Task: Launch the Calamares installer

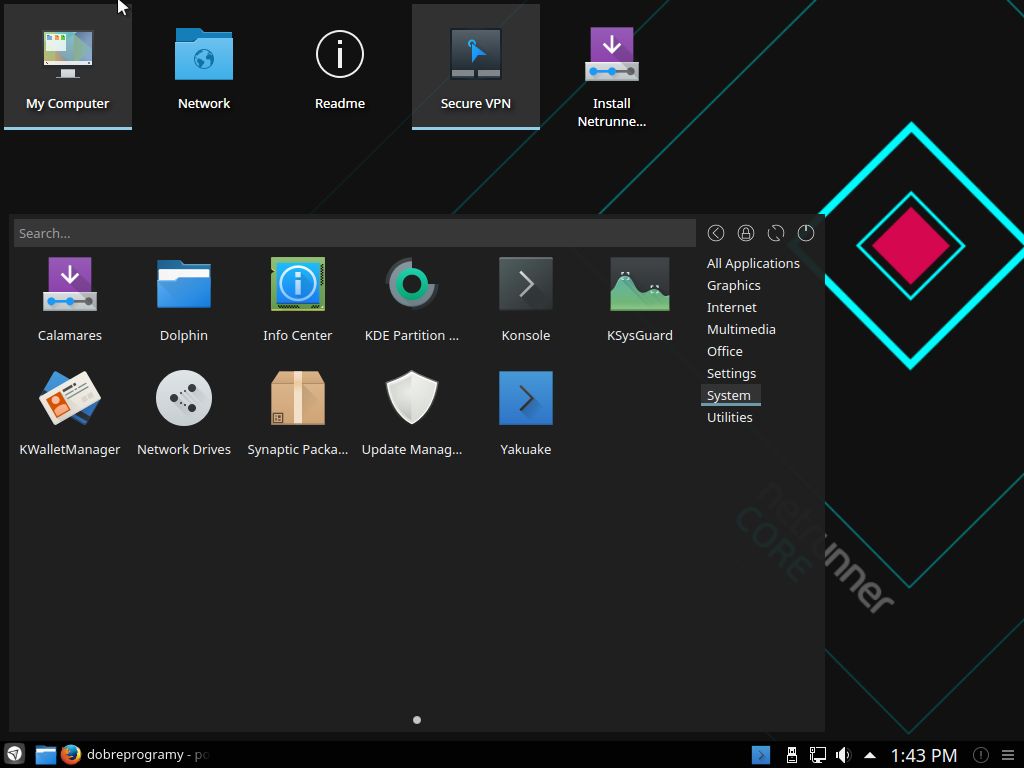Action: click(70, 300)
